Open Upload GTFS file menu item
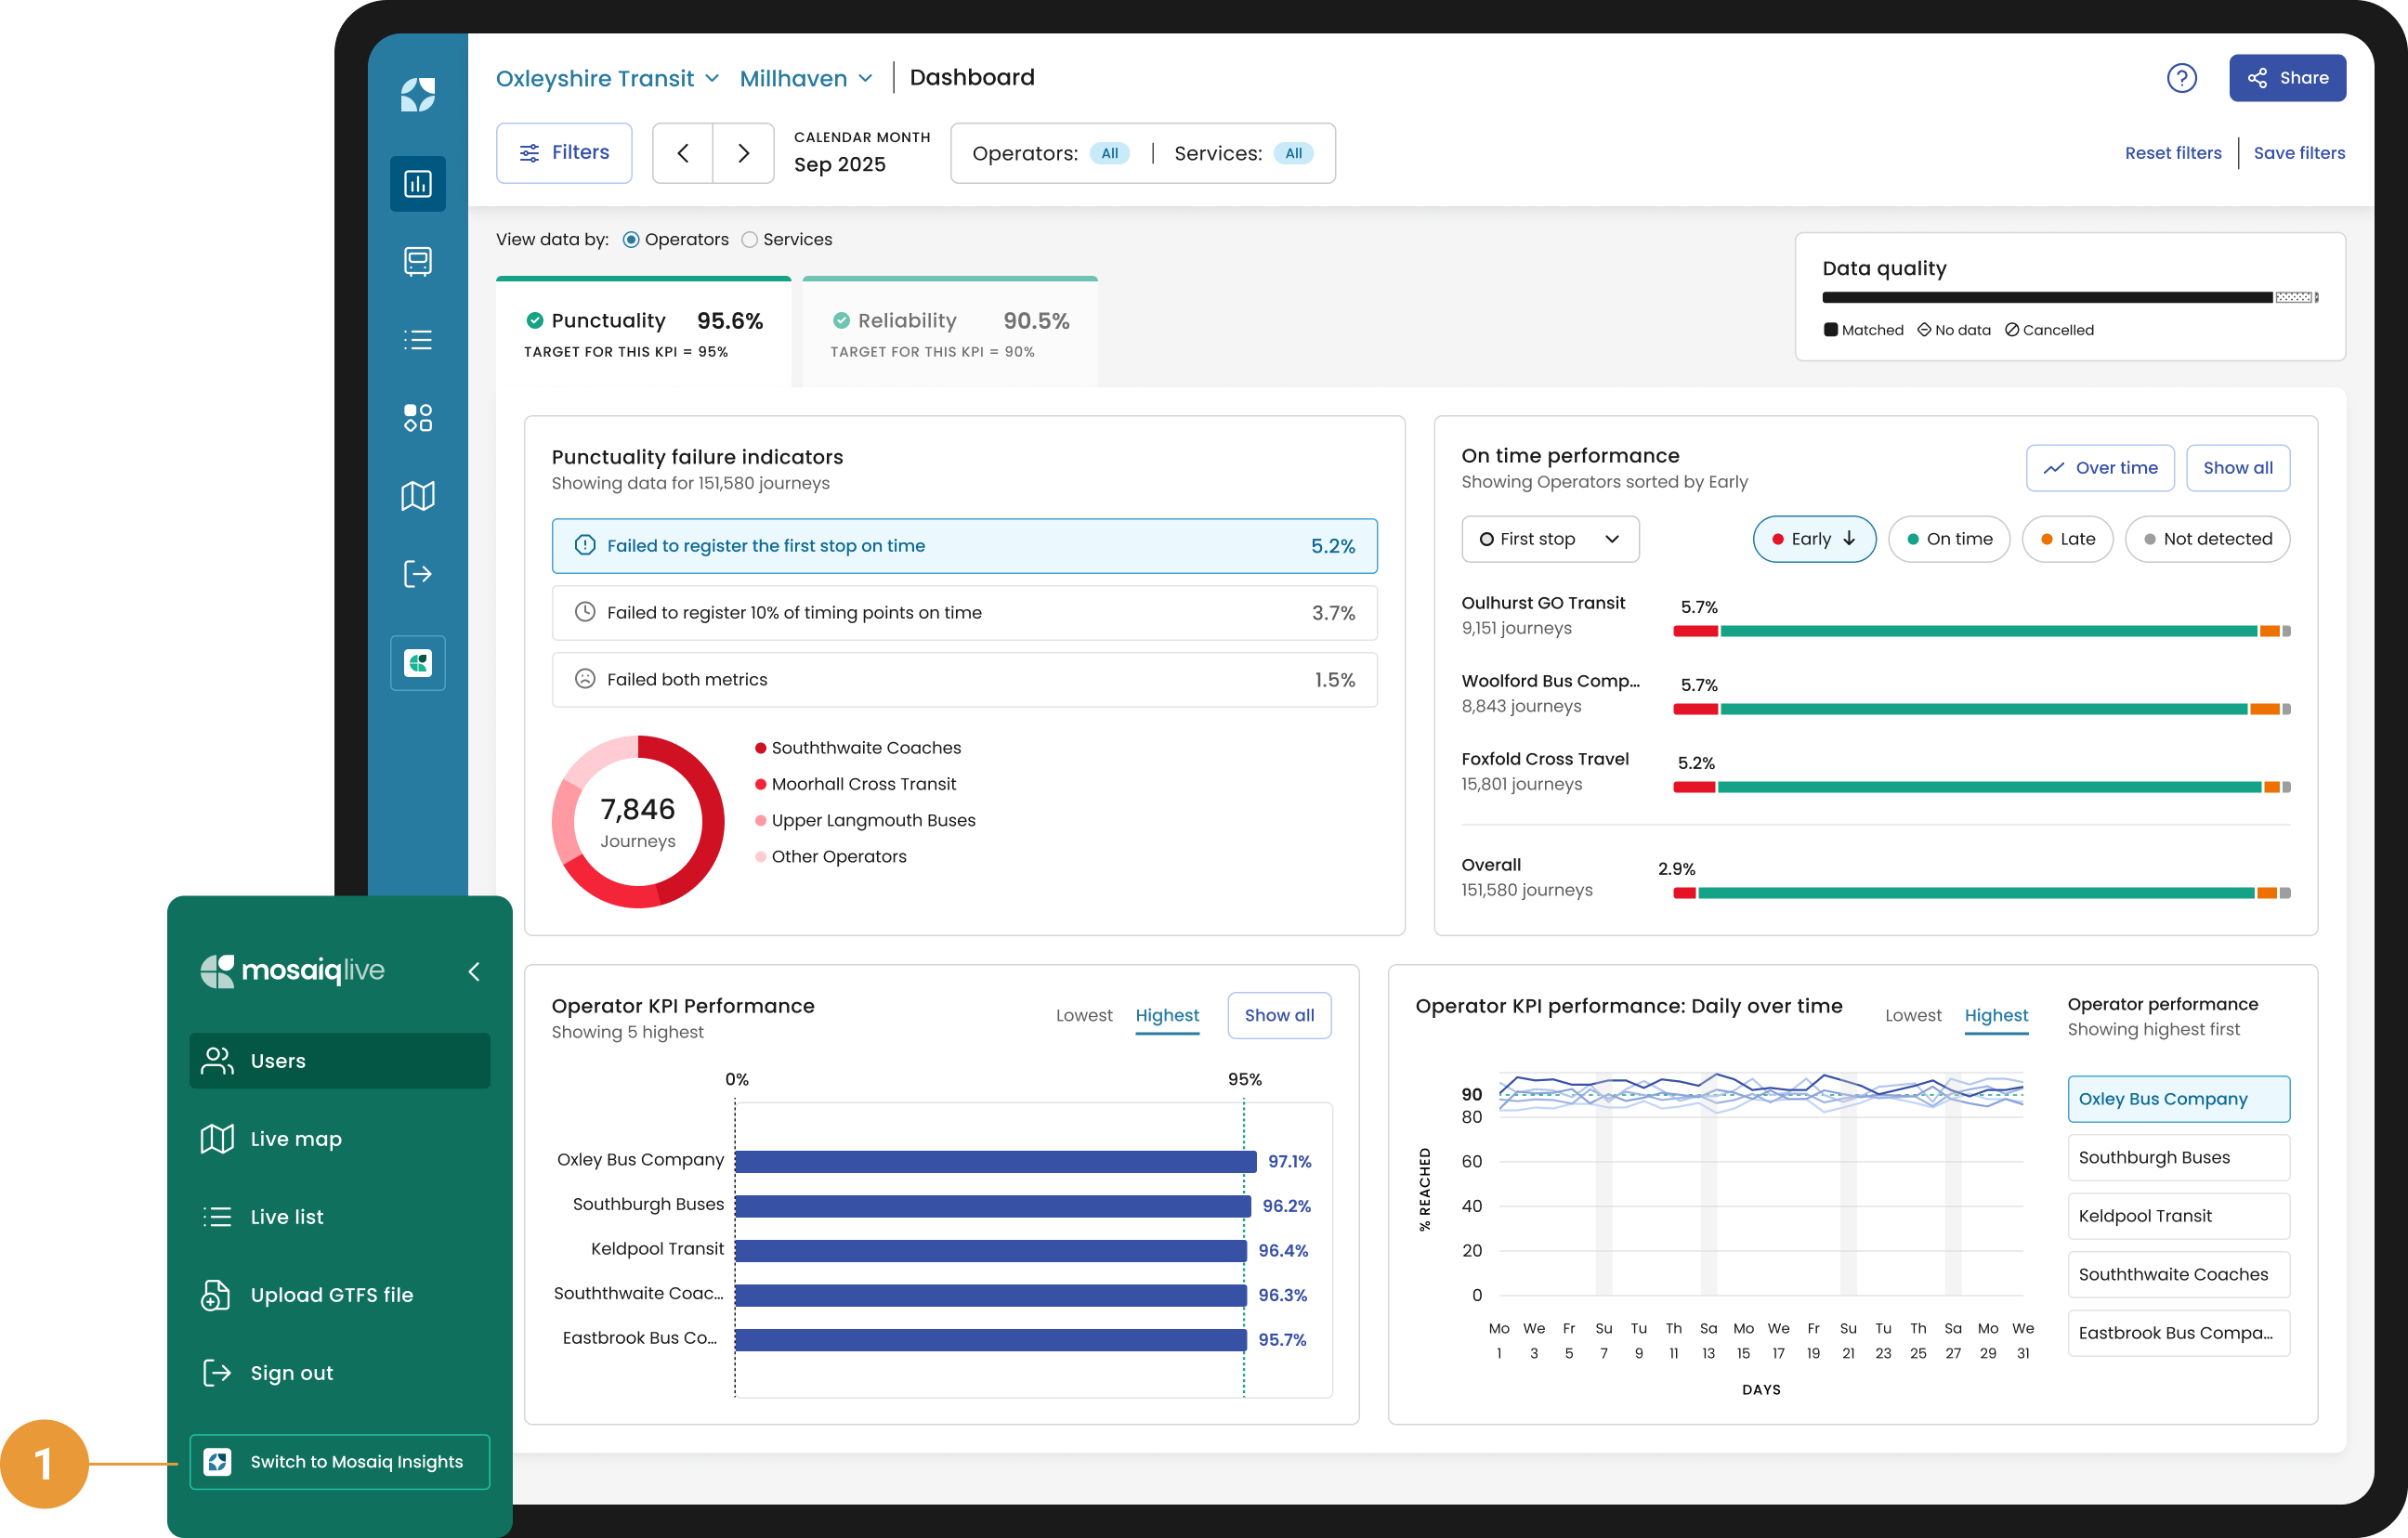Image resolution: width=2408 pixels, height=1538 pixels. click(331, 1295)
